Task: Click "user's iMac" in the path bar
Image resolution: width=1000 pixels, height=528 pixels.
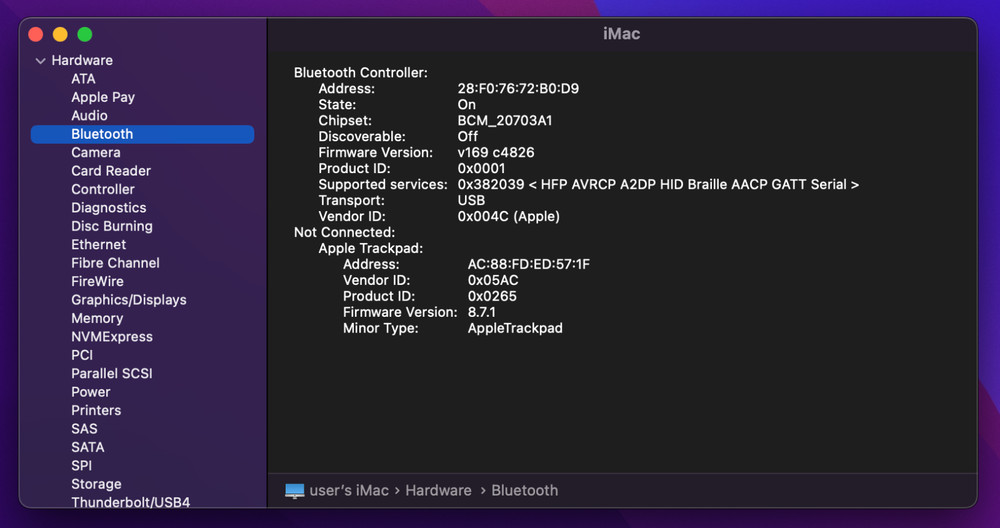Action: tap(348, 491)
